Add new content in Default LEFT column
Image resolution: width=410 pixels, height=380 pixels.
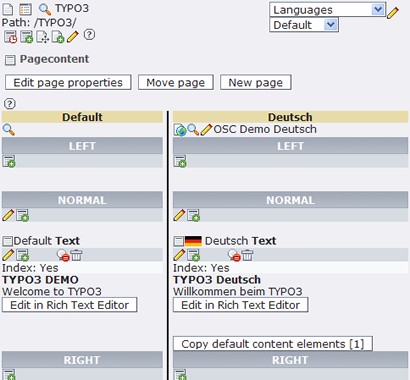click(9, 161)
